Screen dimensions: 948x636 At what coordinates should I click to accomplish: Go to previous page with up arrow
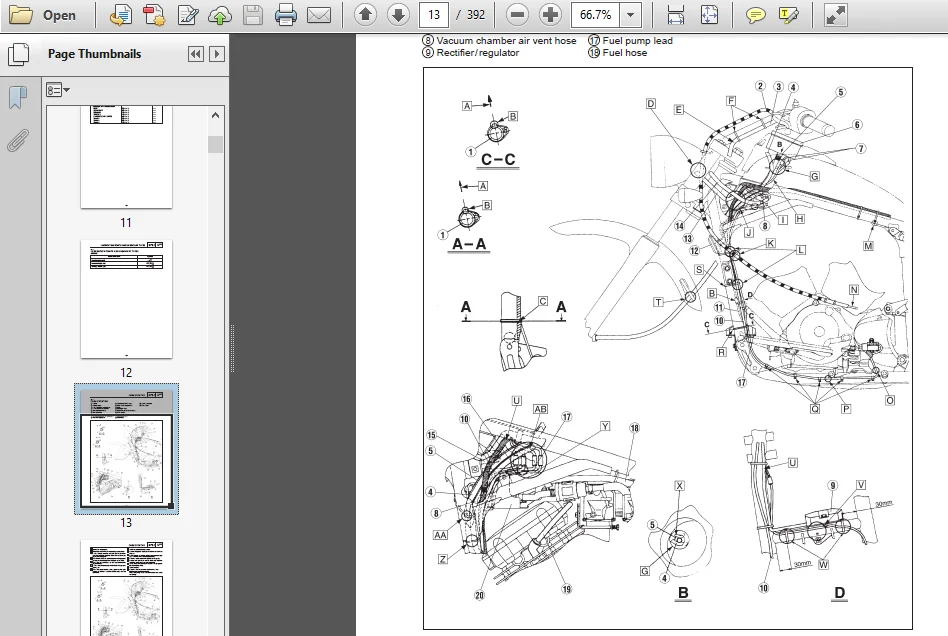click(365, 15)
